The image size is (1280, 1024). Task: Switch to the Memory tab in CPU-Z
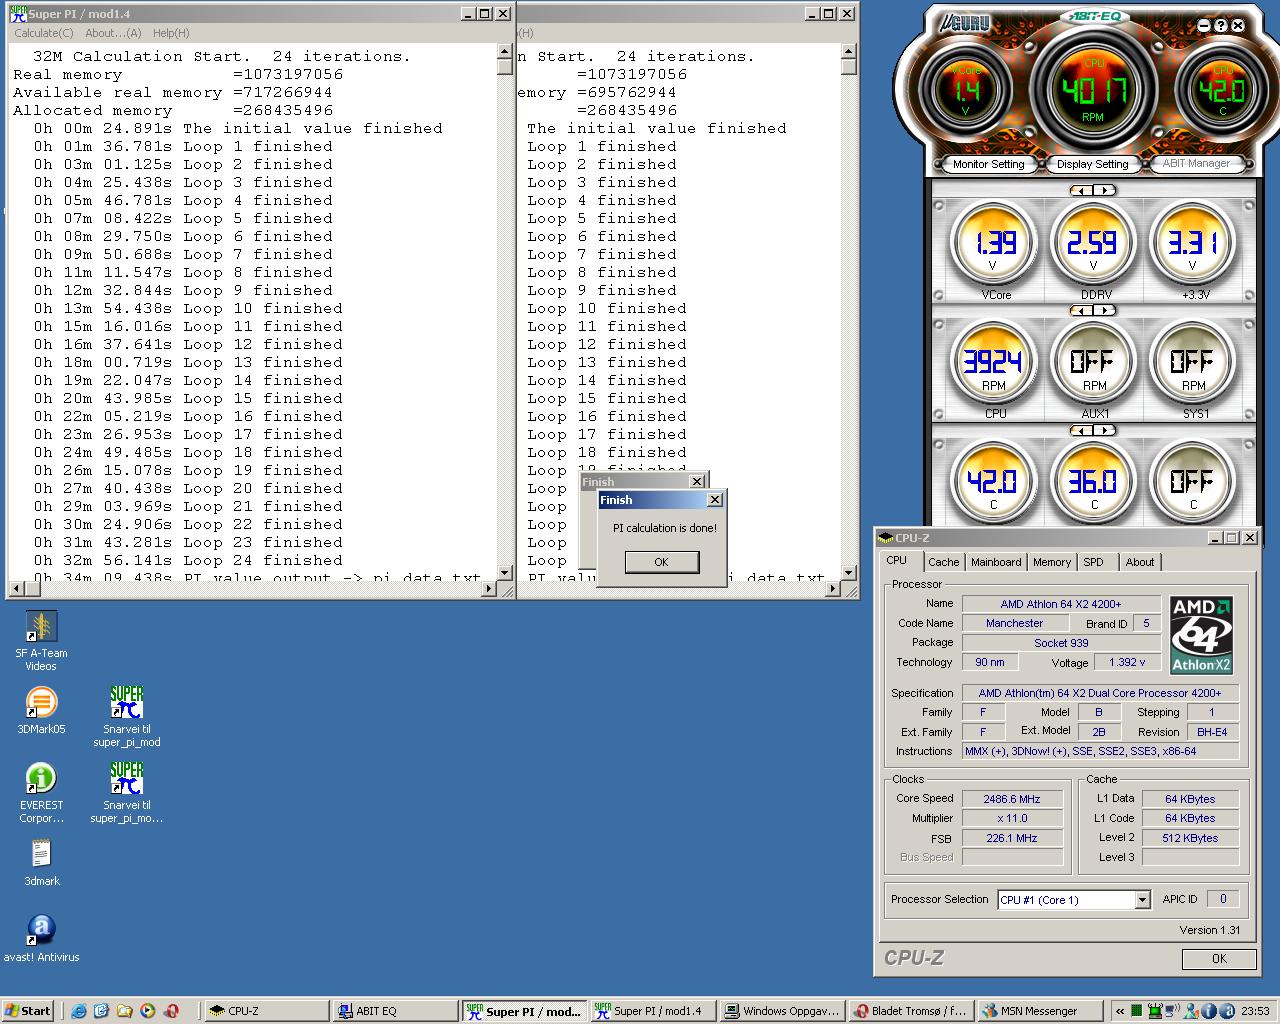point(1052,562)
